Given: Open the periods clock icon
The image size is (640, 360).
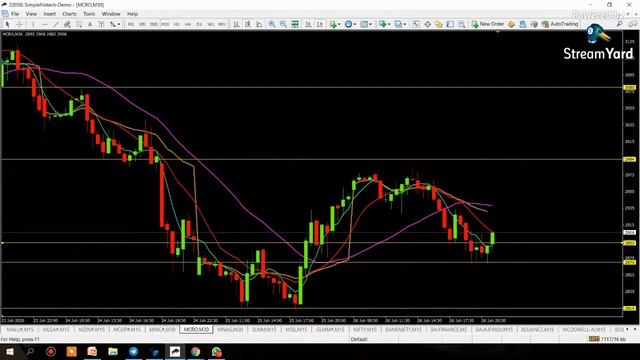Looking at the screenshot, I should pyautogui.click(x=348, y=24).
